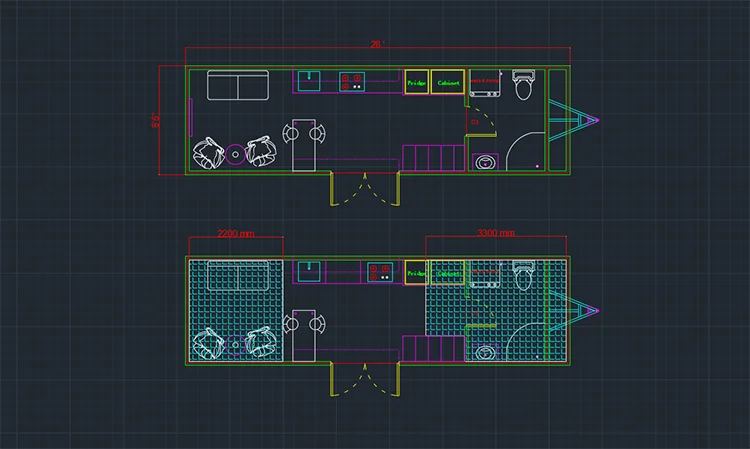The width and height of the screenshot is (750, 449).
Task: Click the red "D3" door tag
Action: click(x=474, y=122)
